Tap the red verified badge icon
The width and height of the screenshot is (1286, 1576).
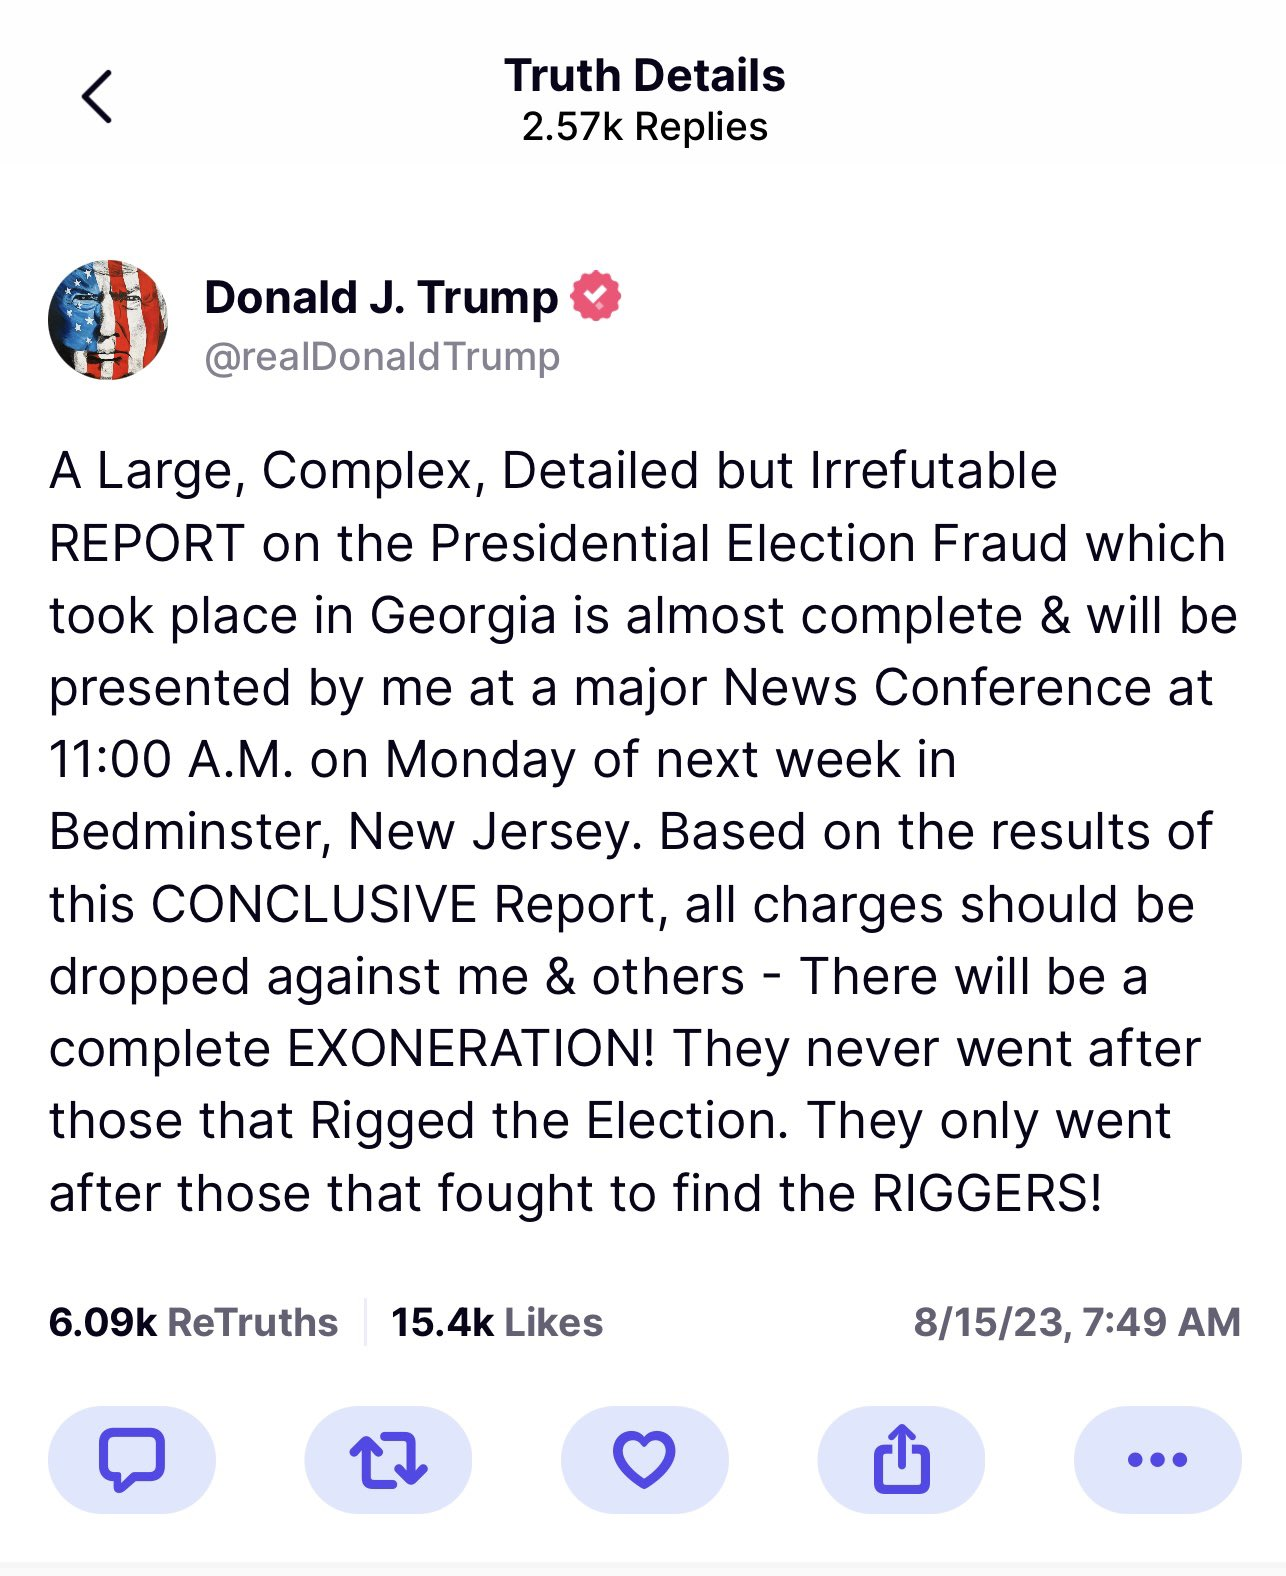[596, 296]
